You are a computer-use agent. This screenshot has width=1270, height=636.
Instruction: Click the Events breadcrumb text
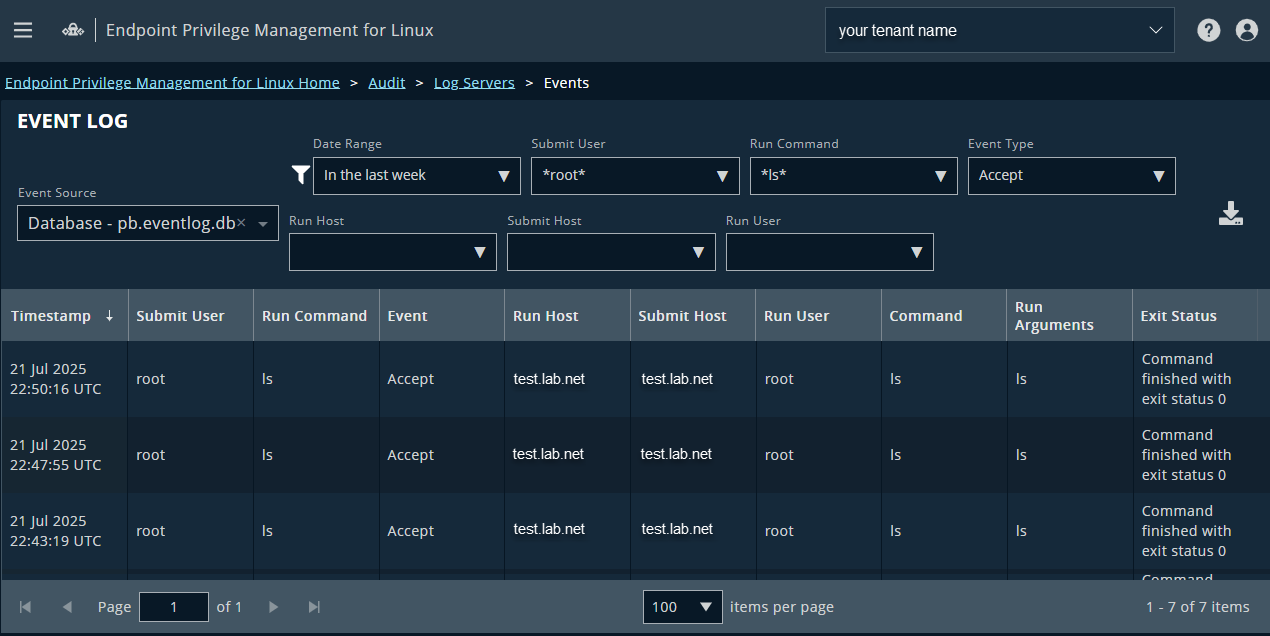[566, 83]
